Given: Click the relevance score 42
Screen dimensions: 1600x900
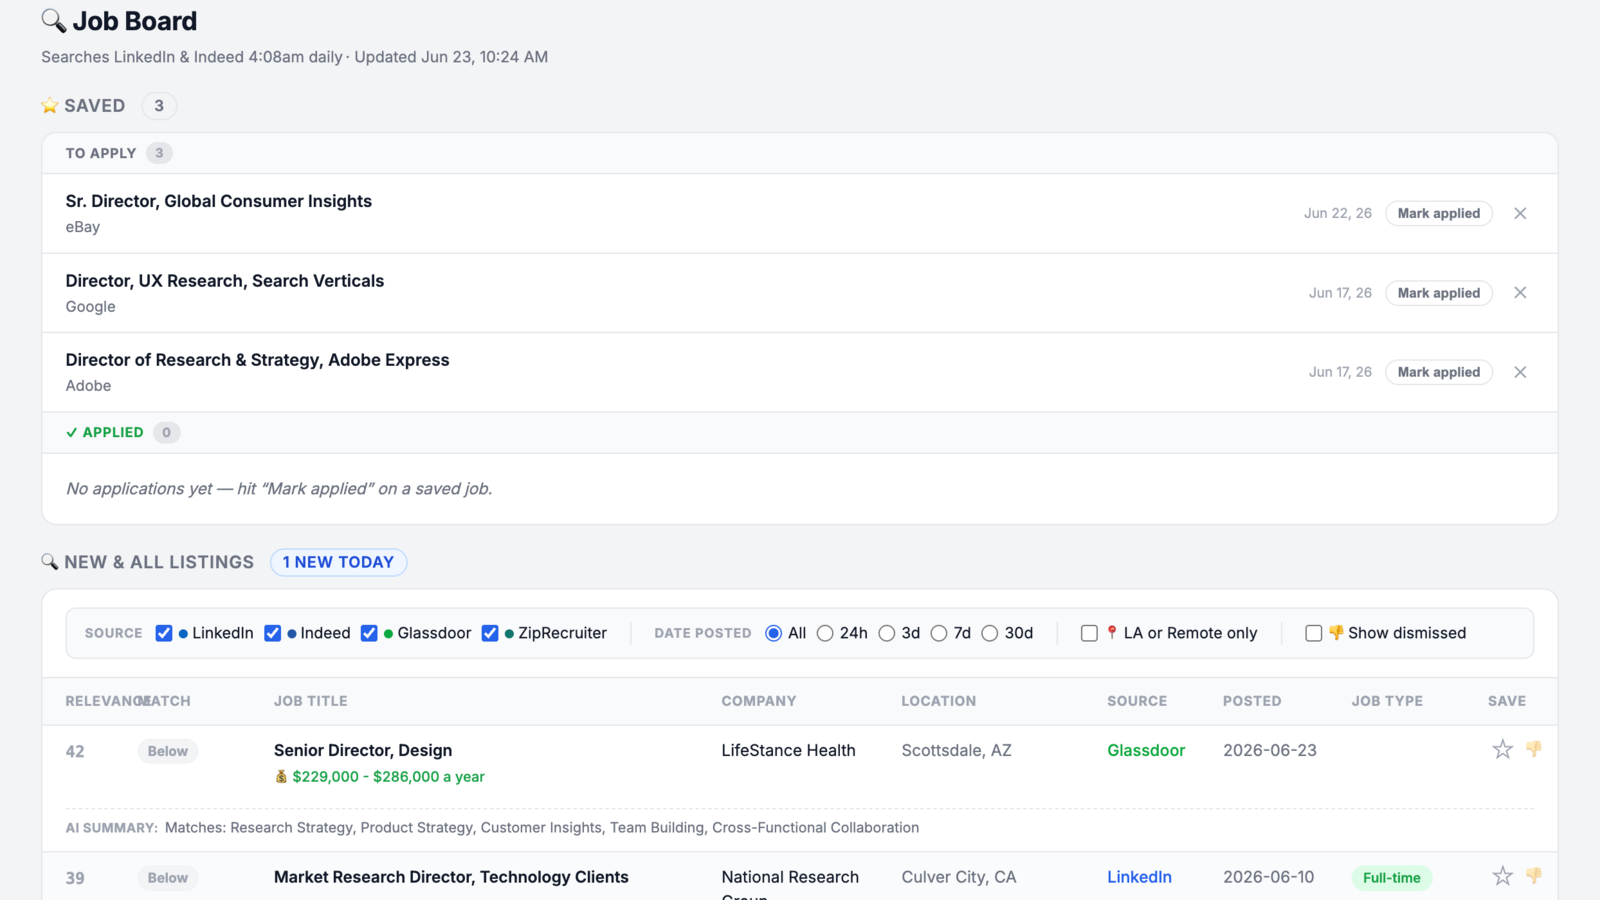Looking at the screenshot, I should point(75,751).
